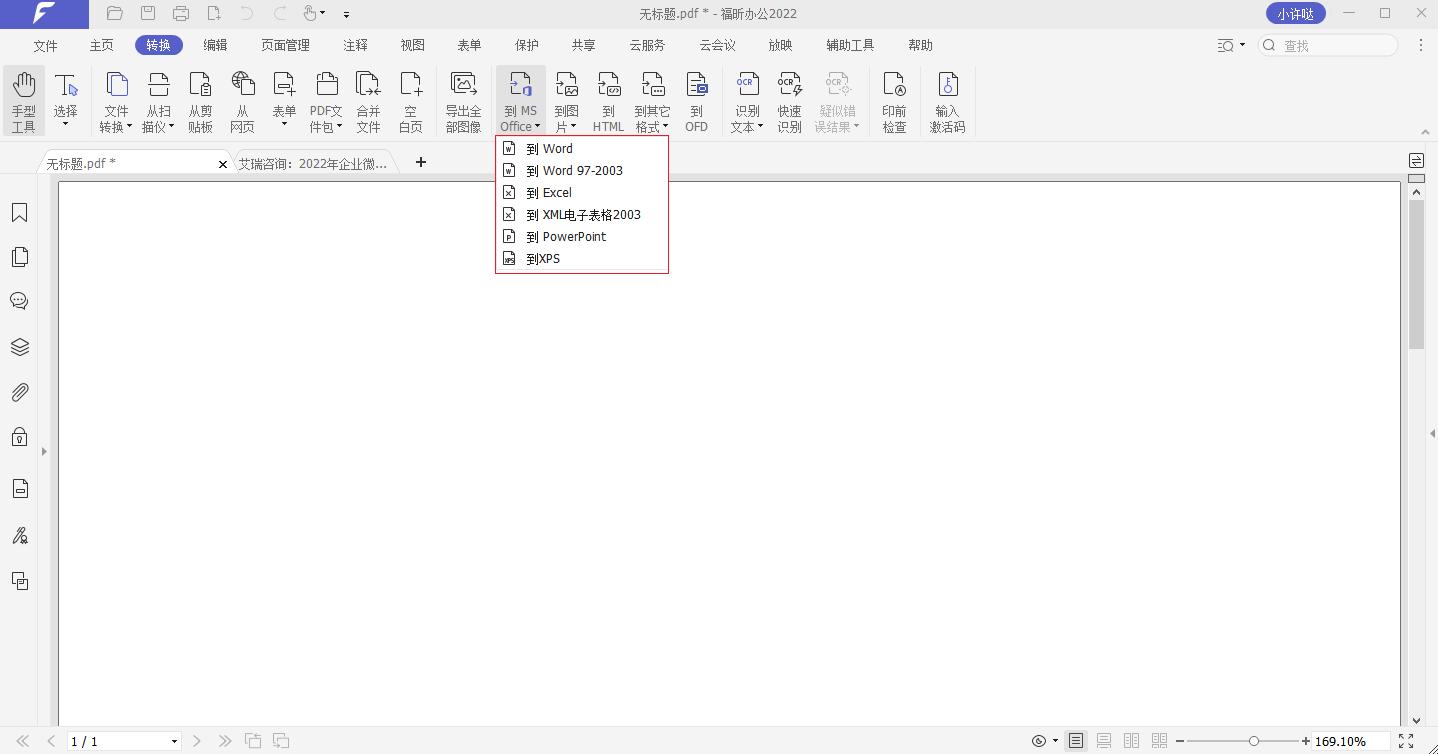Open the page number dropdown at bottom left

point(173,741)
